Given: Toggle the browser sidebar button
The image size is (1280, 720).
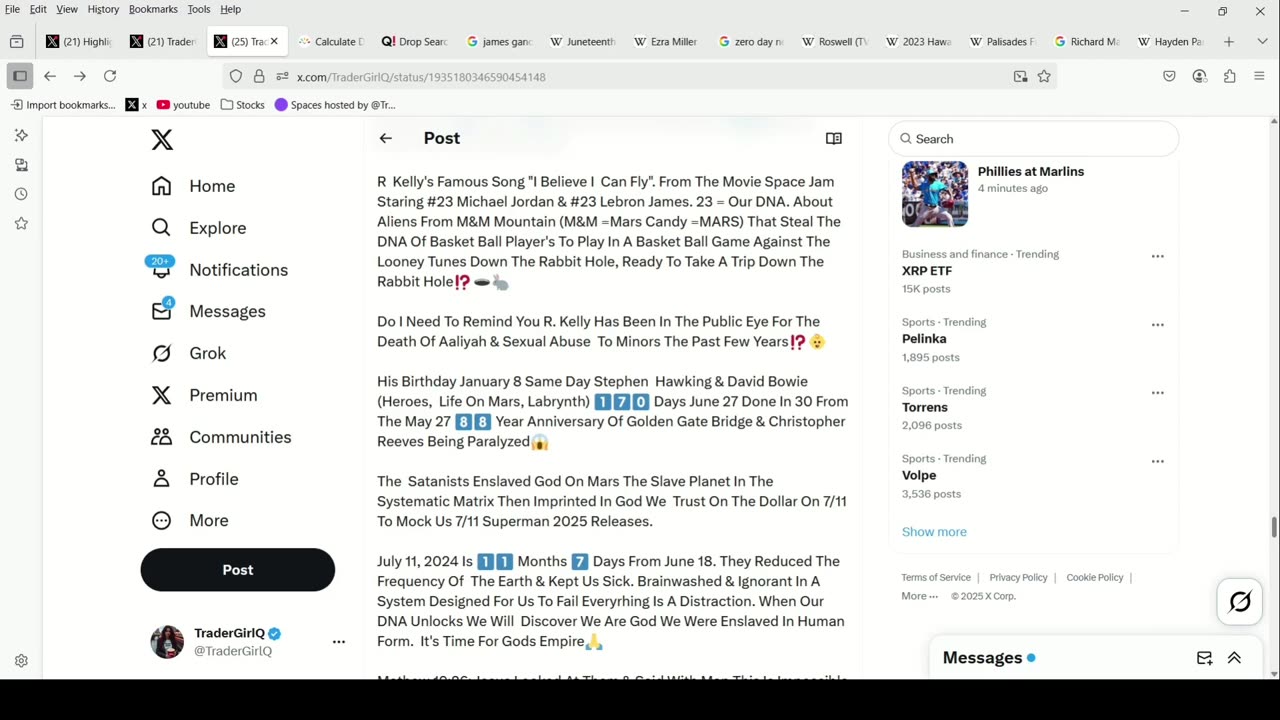Looking at the screenshot, I should 19,76.
